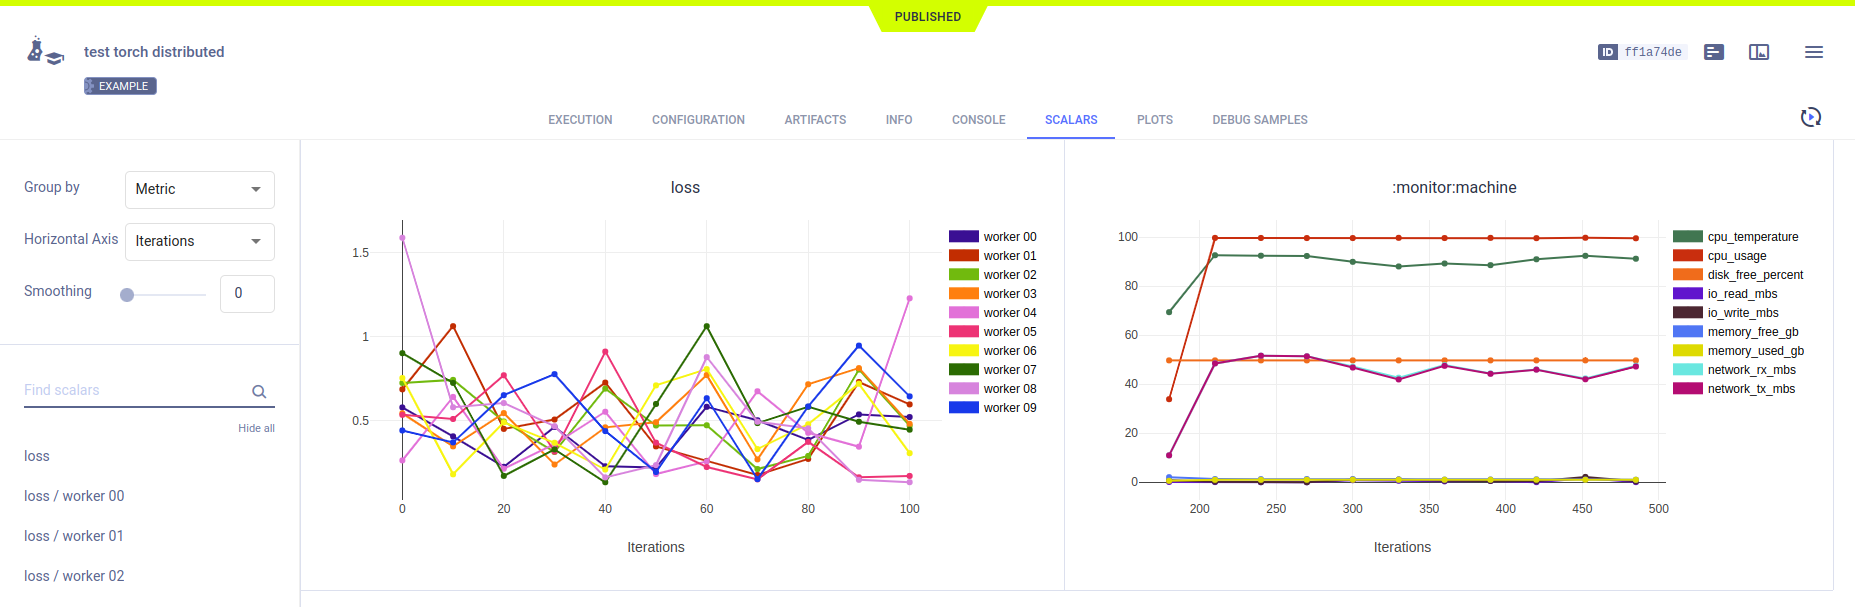
Task: Click the Smoothing slider handle
Action: pyautogui.click(x=127, y=295)
